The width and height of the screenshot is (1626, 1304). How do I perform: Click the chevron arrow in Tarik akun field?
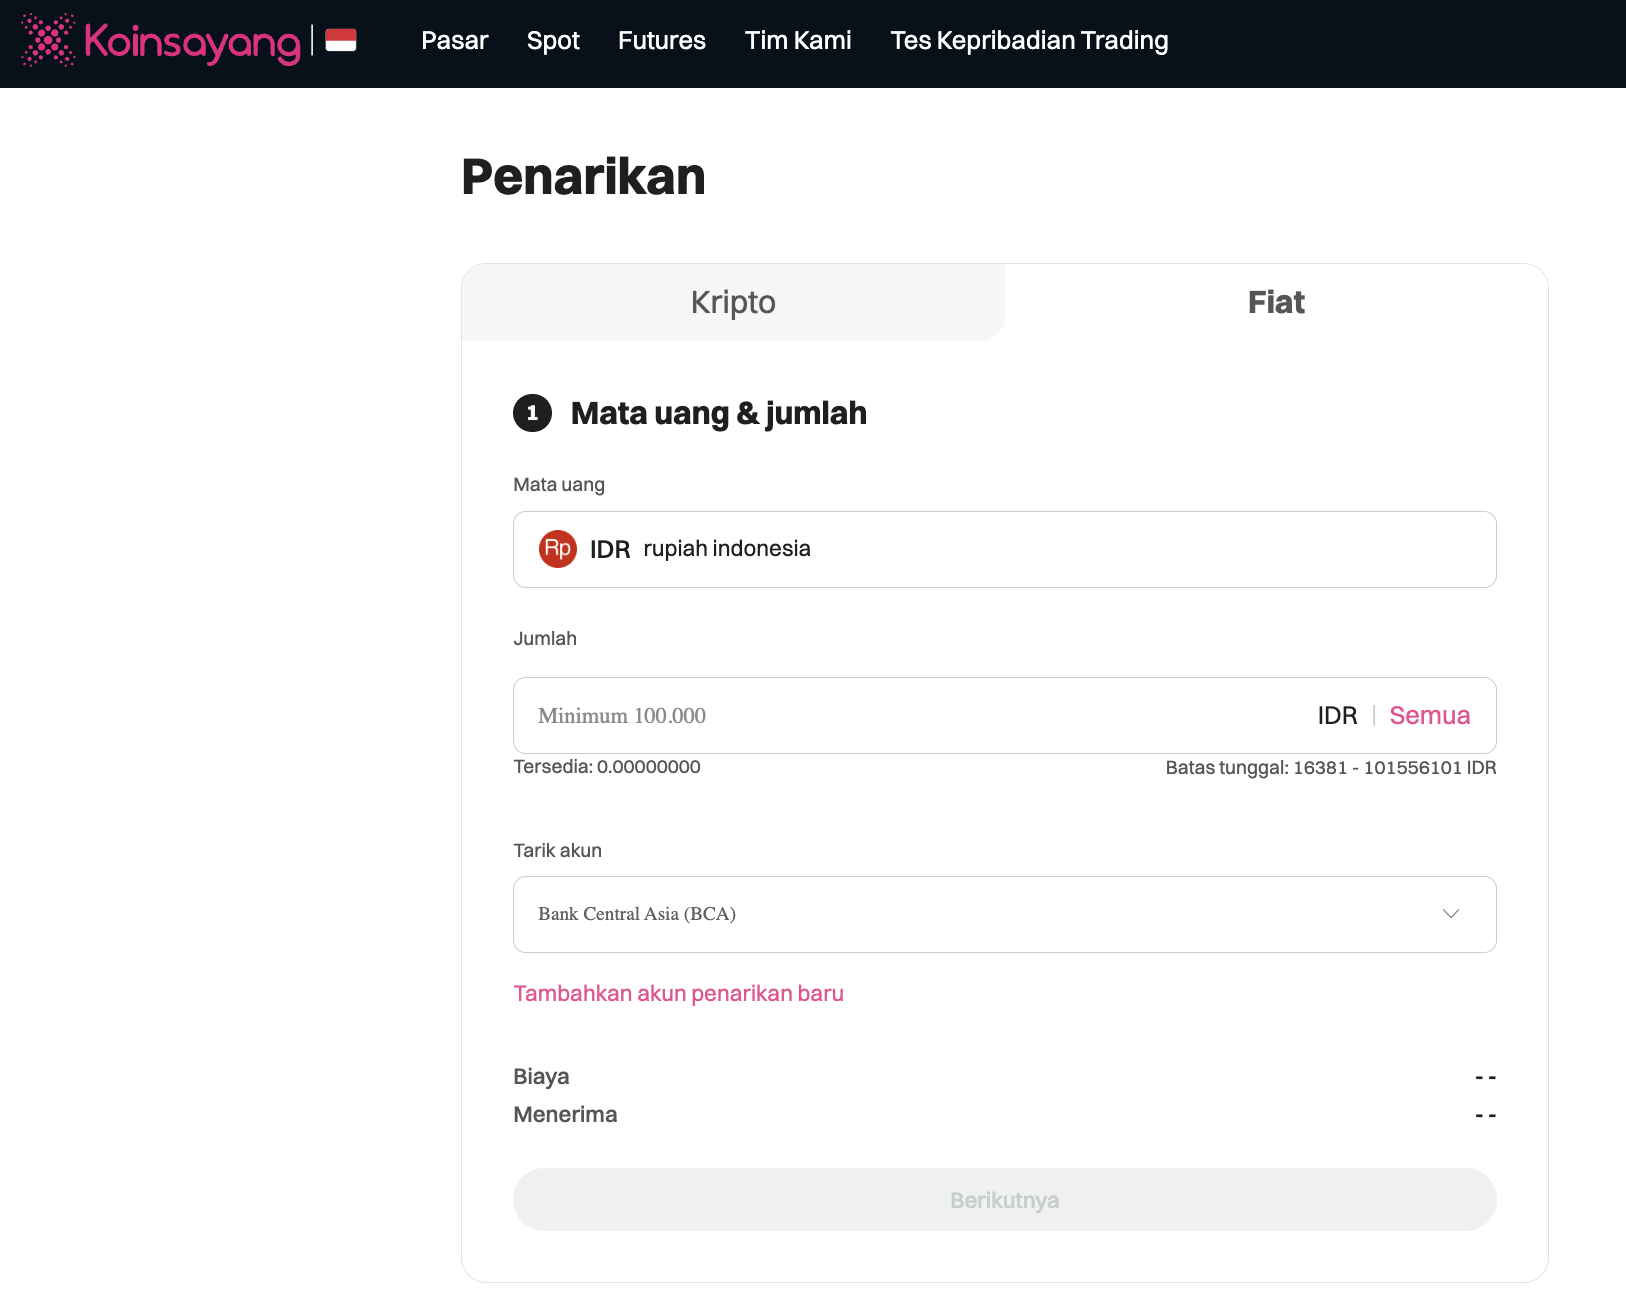point(1450,914)
